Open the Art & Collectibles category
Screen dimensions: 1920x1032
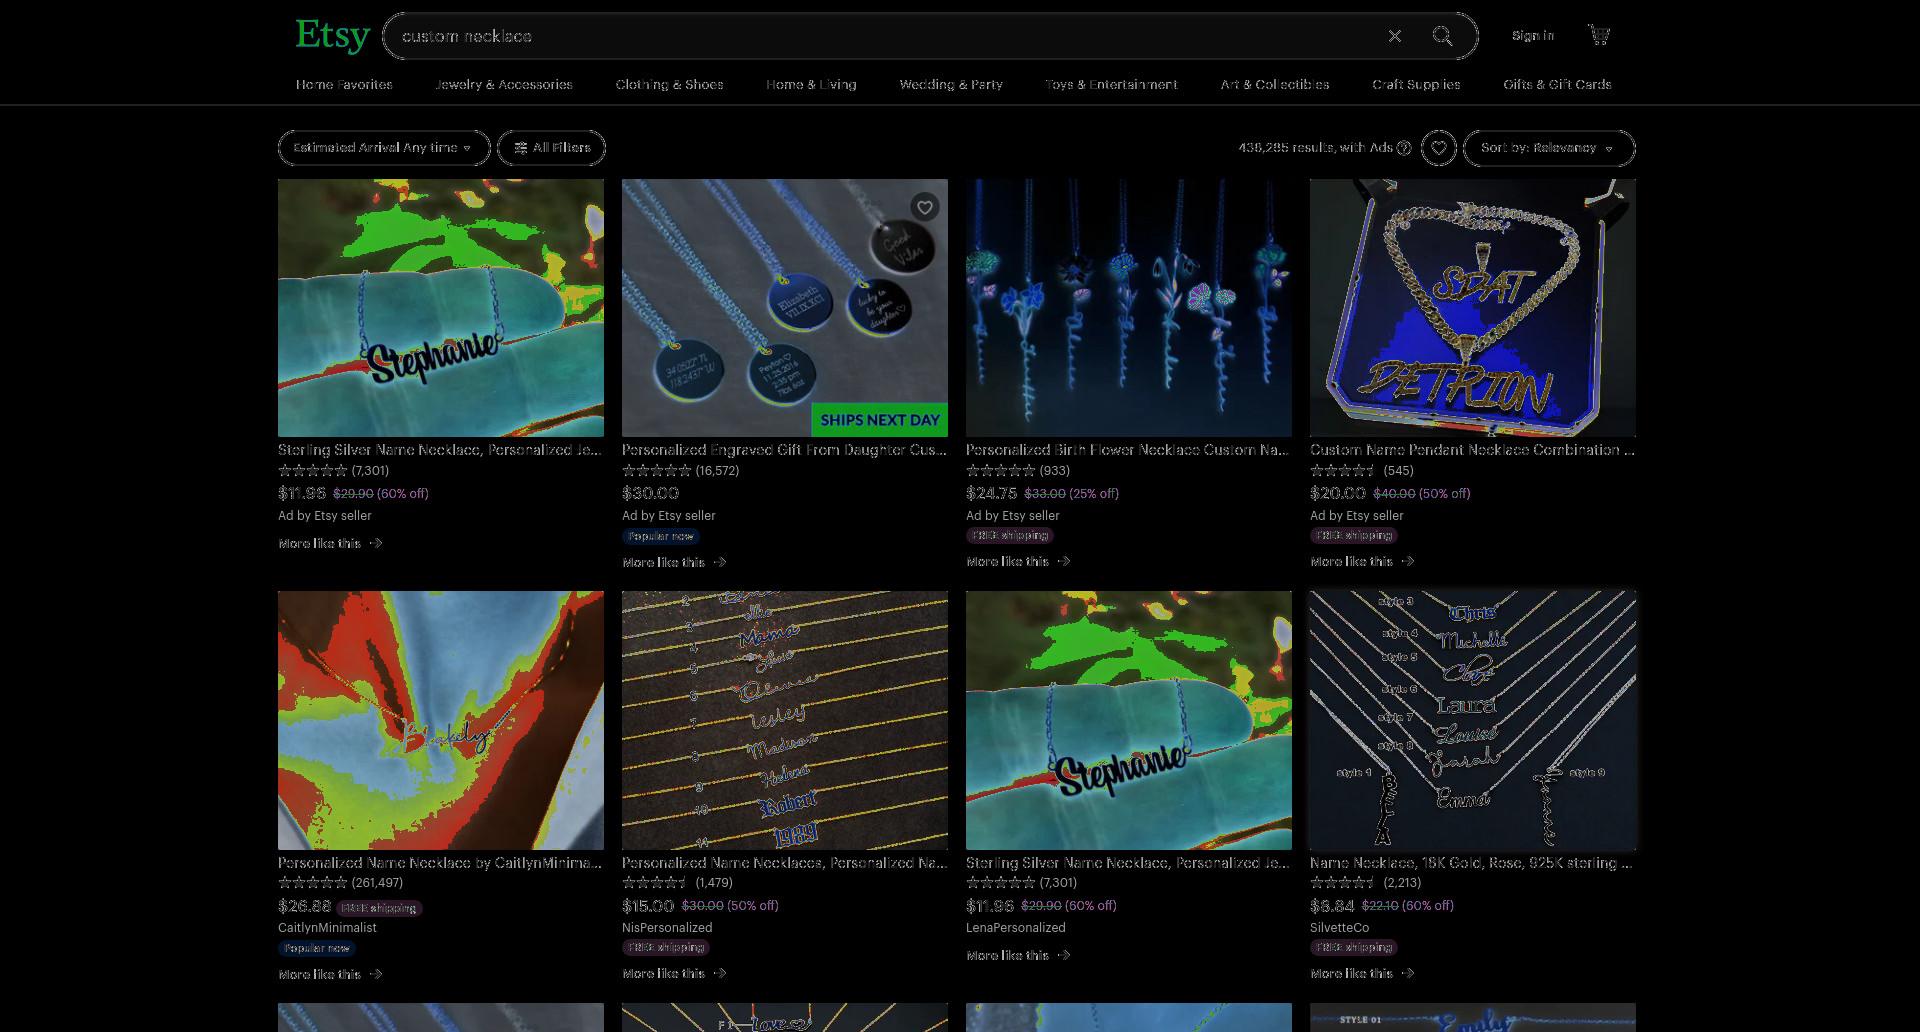pyautogui.click(x=1275, y=85)
